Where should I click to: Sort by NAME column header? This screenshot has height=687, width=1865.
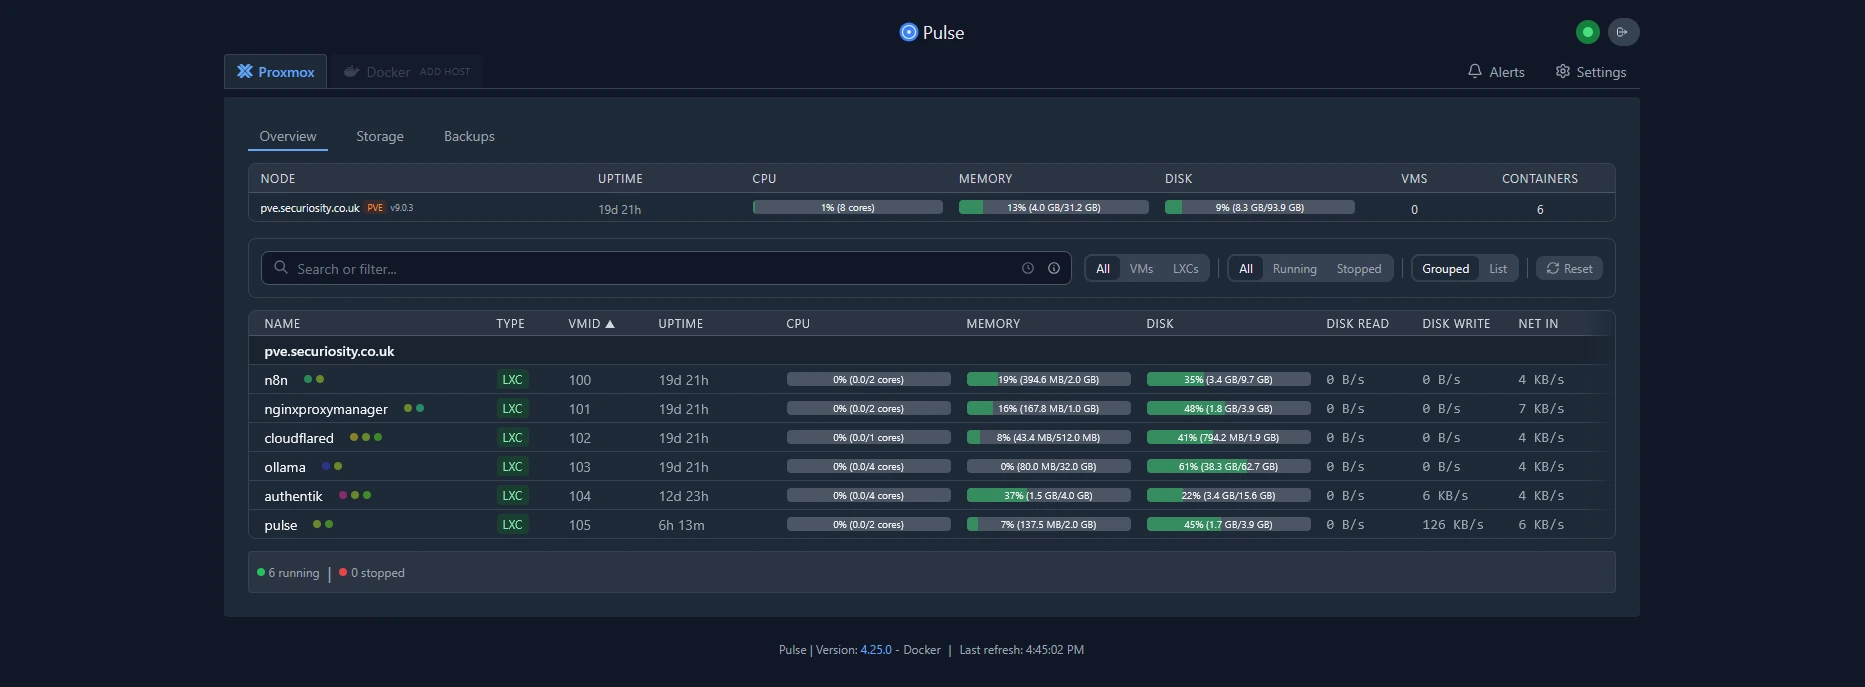282,324
